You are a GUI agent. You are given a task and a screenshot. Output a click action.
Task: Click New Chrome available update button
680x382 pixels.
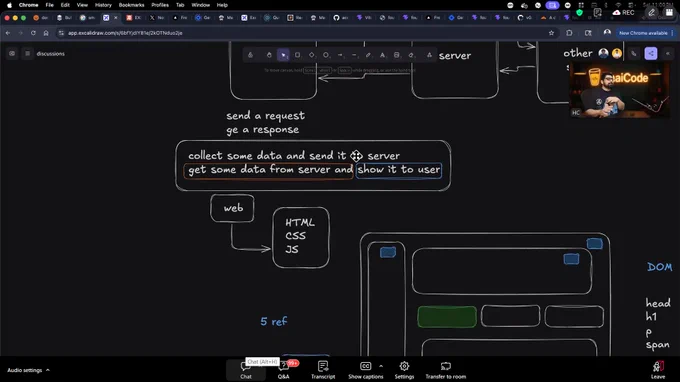(644, 33)
